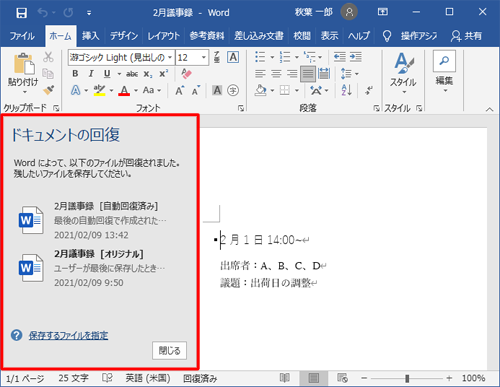Open the Font dialog launcher
The width and height of the screenshot is (500, 387).
point(241,108)
